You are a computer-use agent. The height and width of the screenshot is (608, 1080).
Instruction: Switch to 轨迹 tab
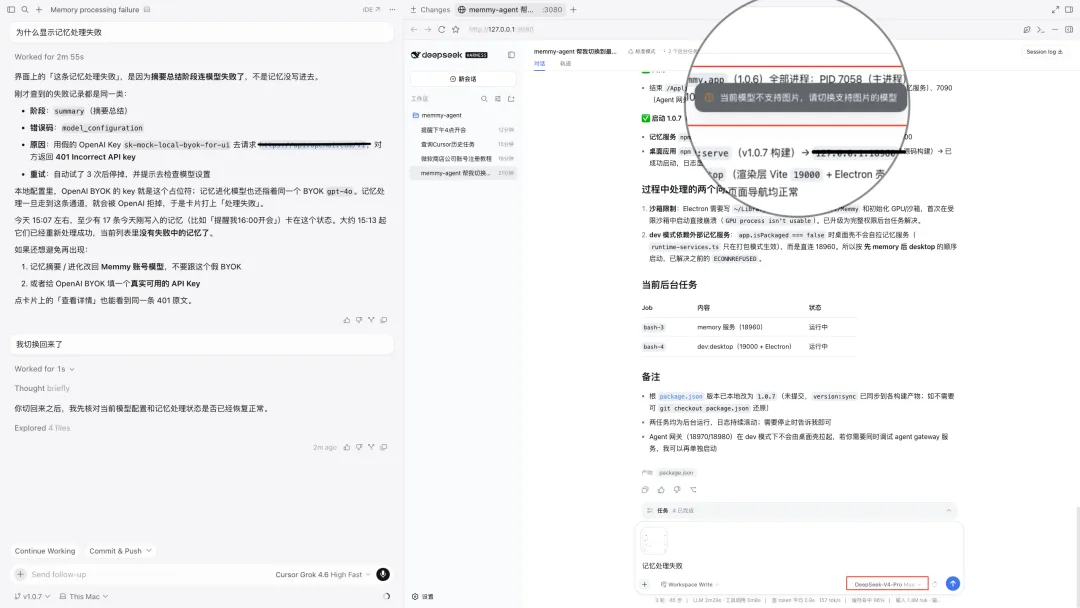[x=565, y=63]
